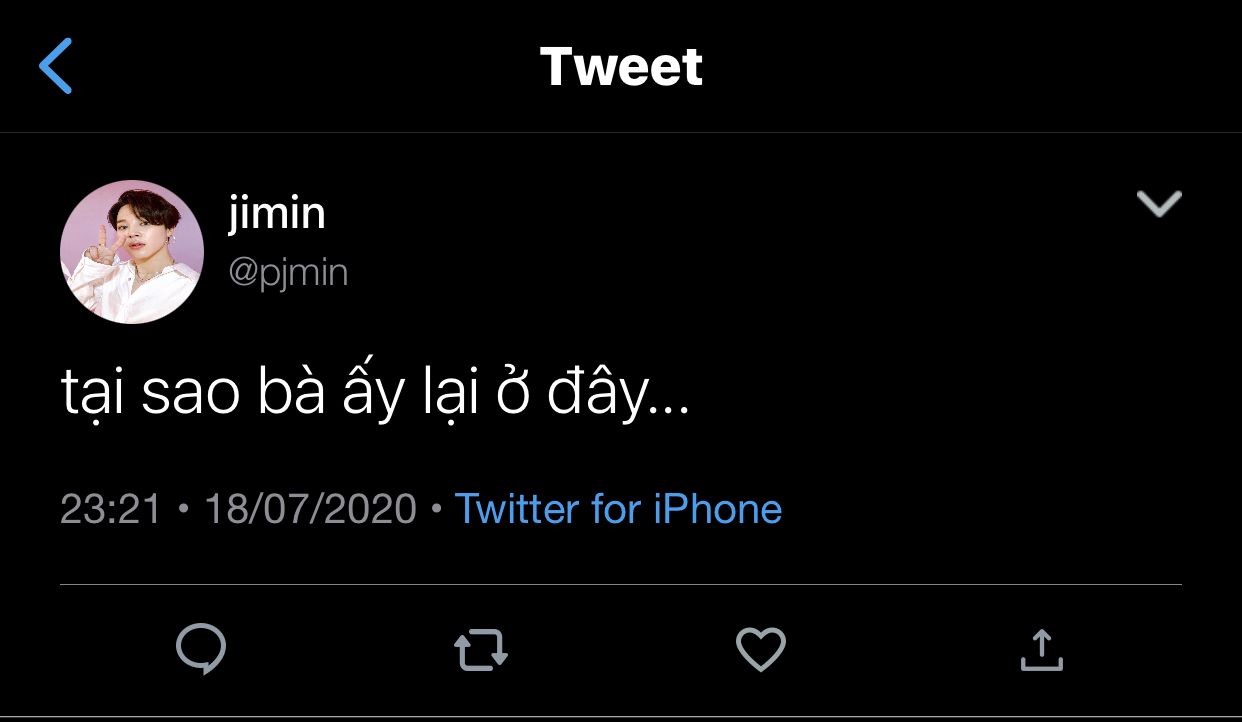The height and width of the screenshot is (722, 1242).
Task: Open the @pjmin handle profile
Action: (x=288, y=272)
